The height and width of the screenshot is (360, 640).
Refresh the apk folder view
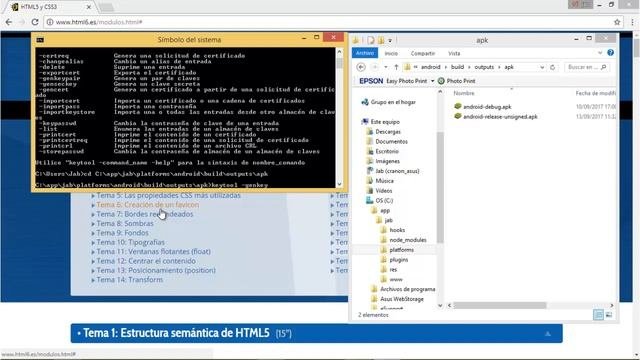553,67
